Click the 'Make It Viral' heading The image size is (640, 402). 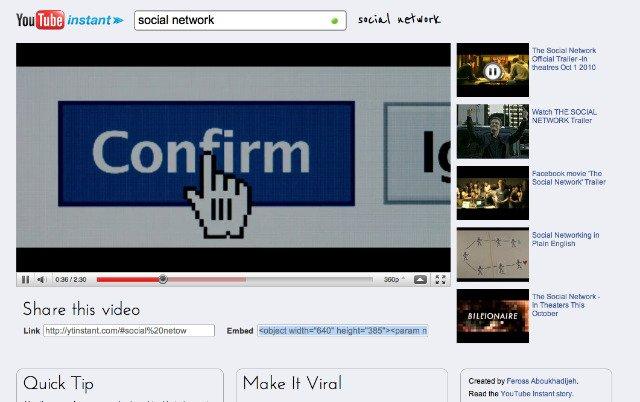coord(292,383)
